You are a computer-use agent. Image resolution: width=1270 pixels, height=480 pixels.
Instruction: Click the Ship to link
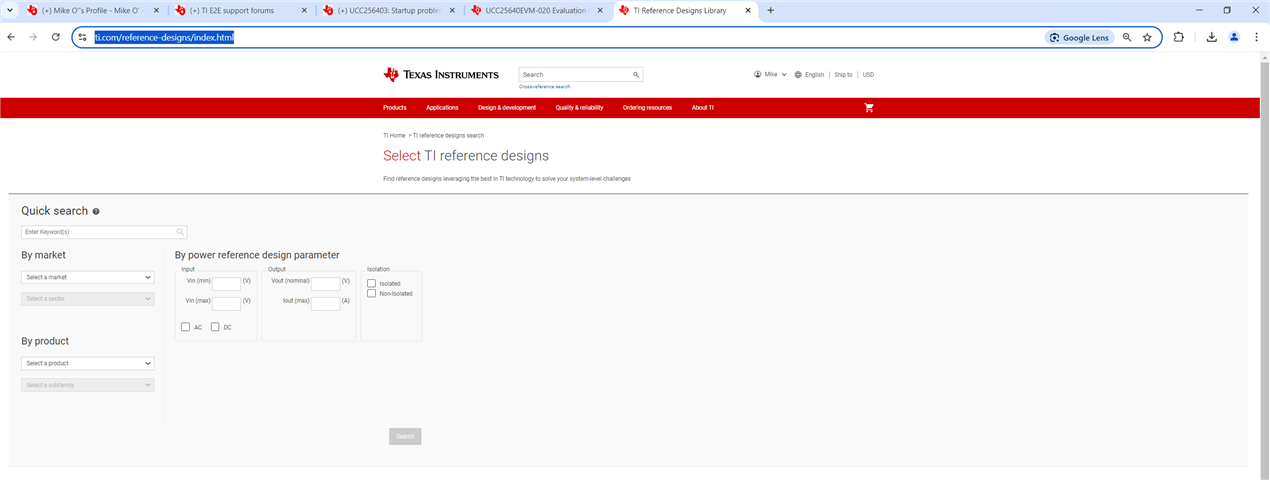843,74
